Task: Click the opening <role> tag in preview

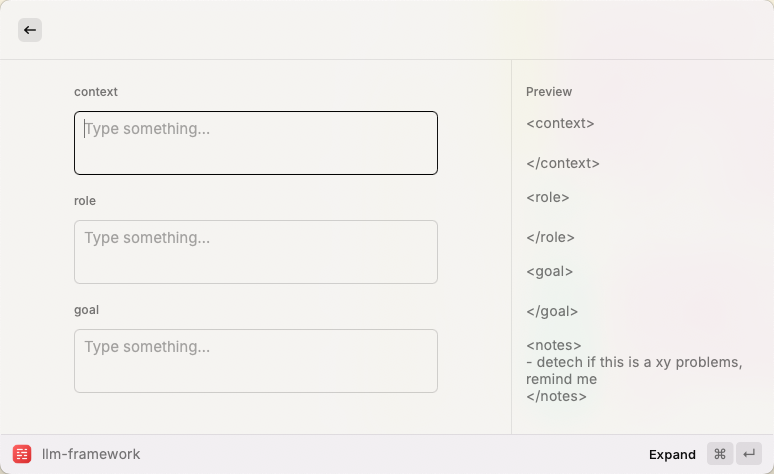Action: pyautogui.click(x=547, y=197)
